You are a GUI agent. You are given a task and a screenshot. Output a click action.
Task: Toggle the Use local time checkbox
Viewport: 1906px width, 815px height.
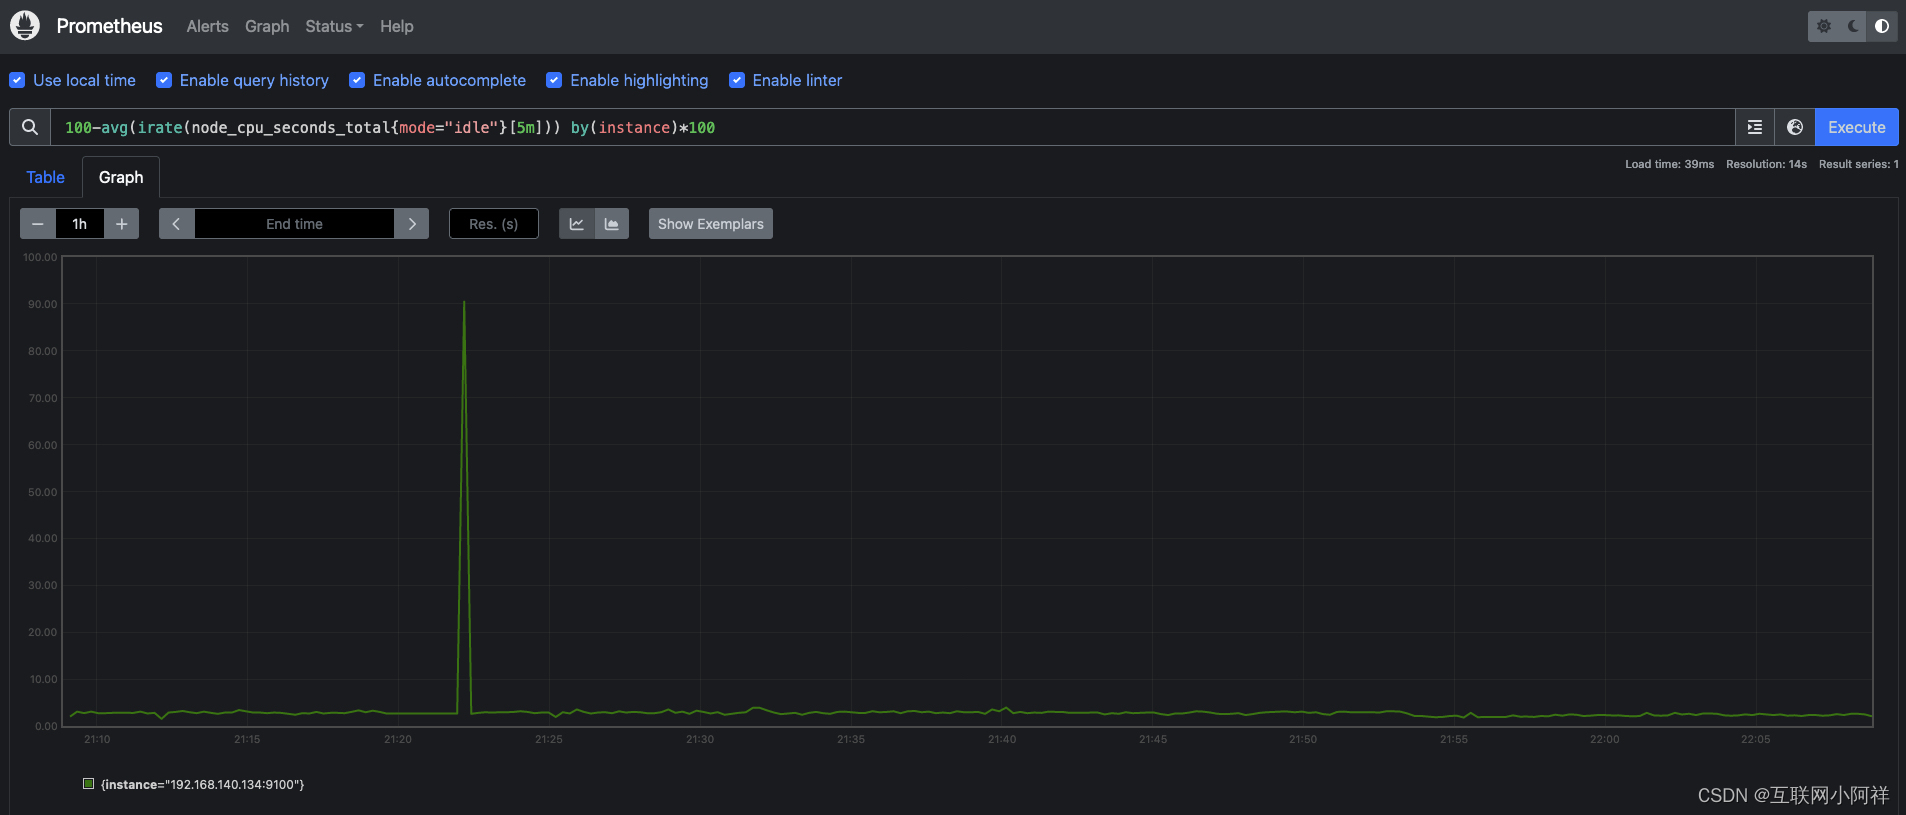coord(17,80)
